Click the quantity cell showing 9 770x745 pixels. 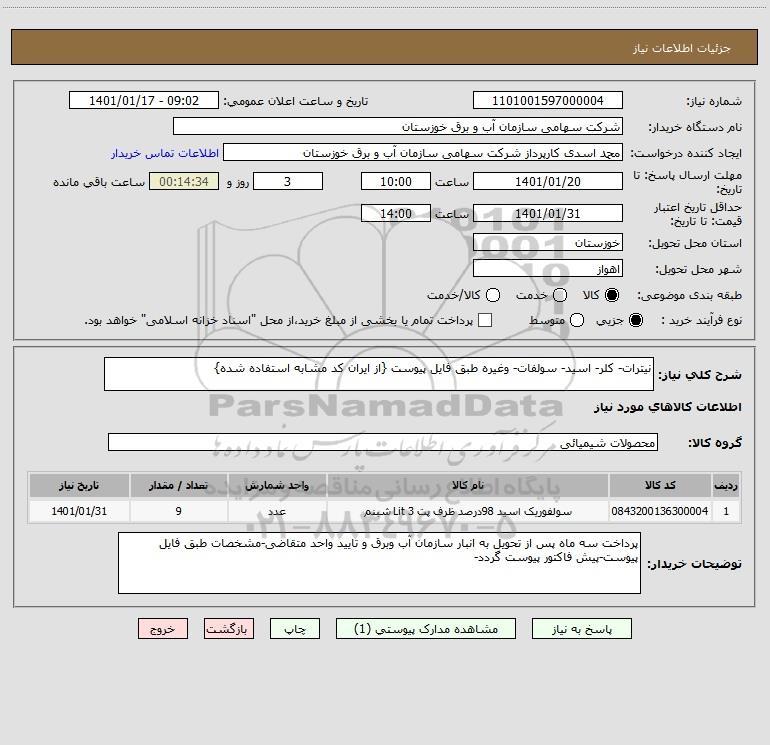pyautogui.click(x=178, y=511)
